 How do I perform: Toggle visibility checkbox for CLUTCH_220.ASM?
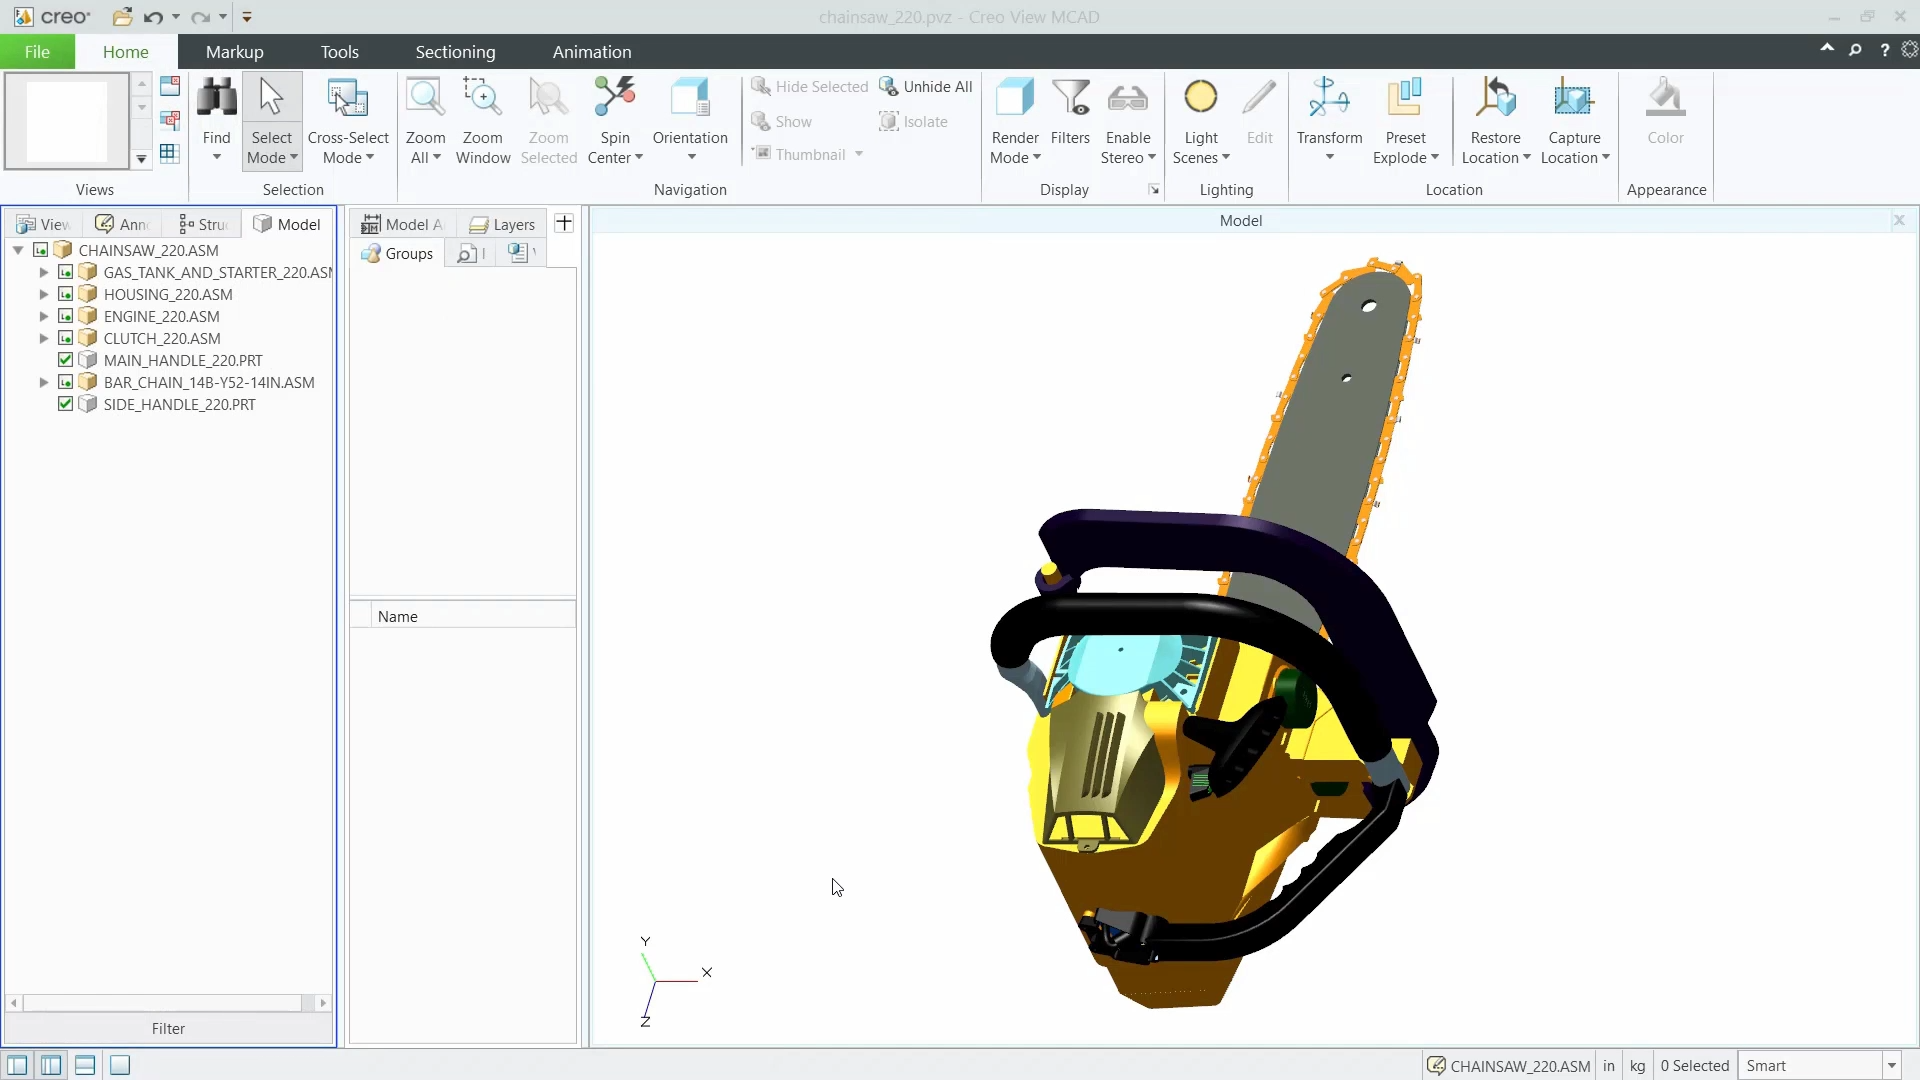coord(65,338)
